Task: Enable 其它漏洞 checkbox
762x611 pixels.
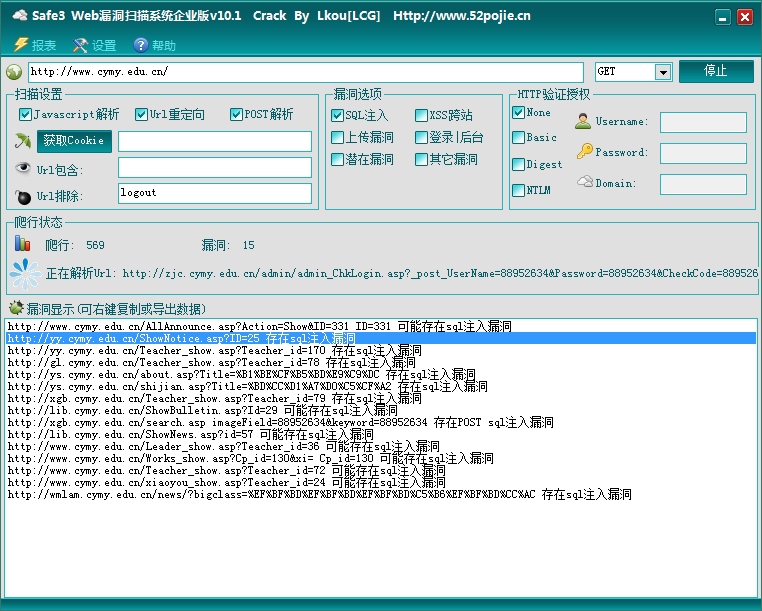Action: point(421,159)
